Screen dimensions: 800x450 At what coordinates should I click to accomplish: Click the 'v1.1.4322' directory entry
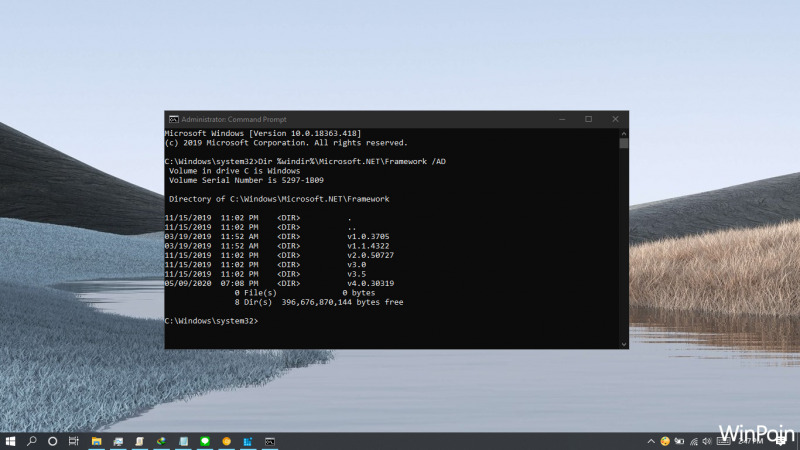click(x=368, y=246)
